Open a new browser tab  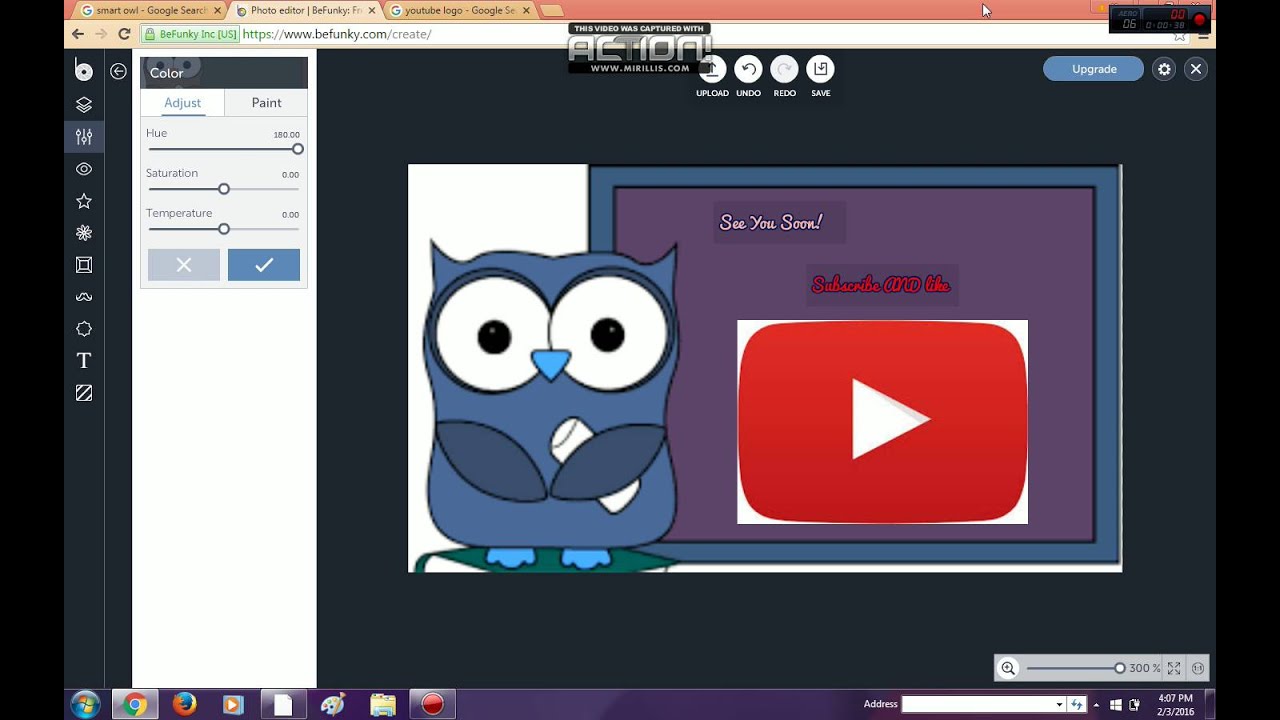551,11
